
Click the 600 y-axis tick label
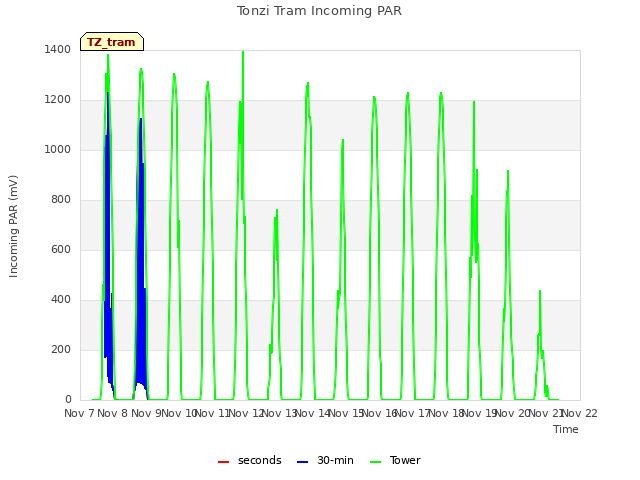pos(61,250)
